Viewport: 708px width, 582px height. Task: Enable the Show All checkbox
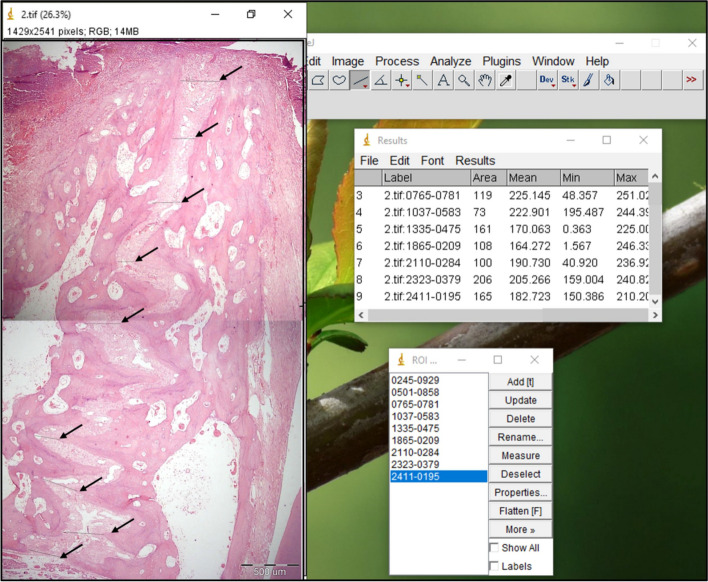tap(494, 548)
